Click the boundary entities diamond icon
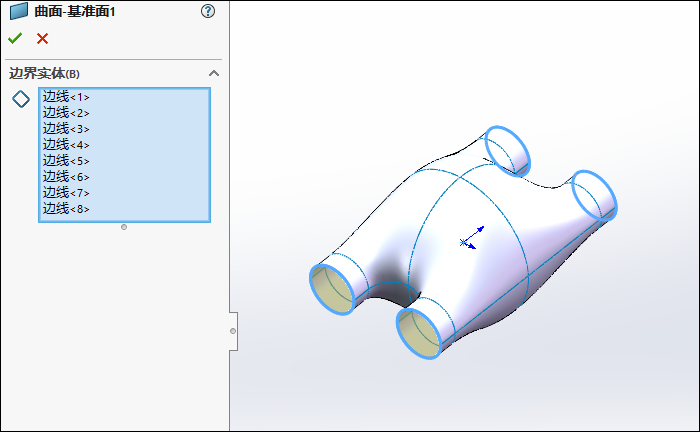Image resolution: width=700 pixels, height=432 pixels. 21,99
